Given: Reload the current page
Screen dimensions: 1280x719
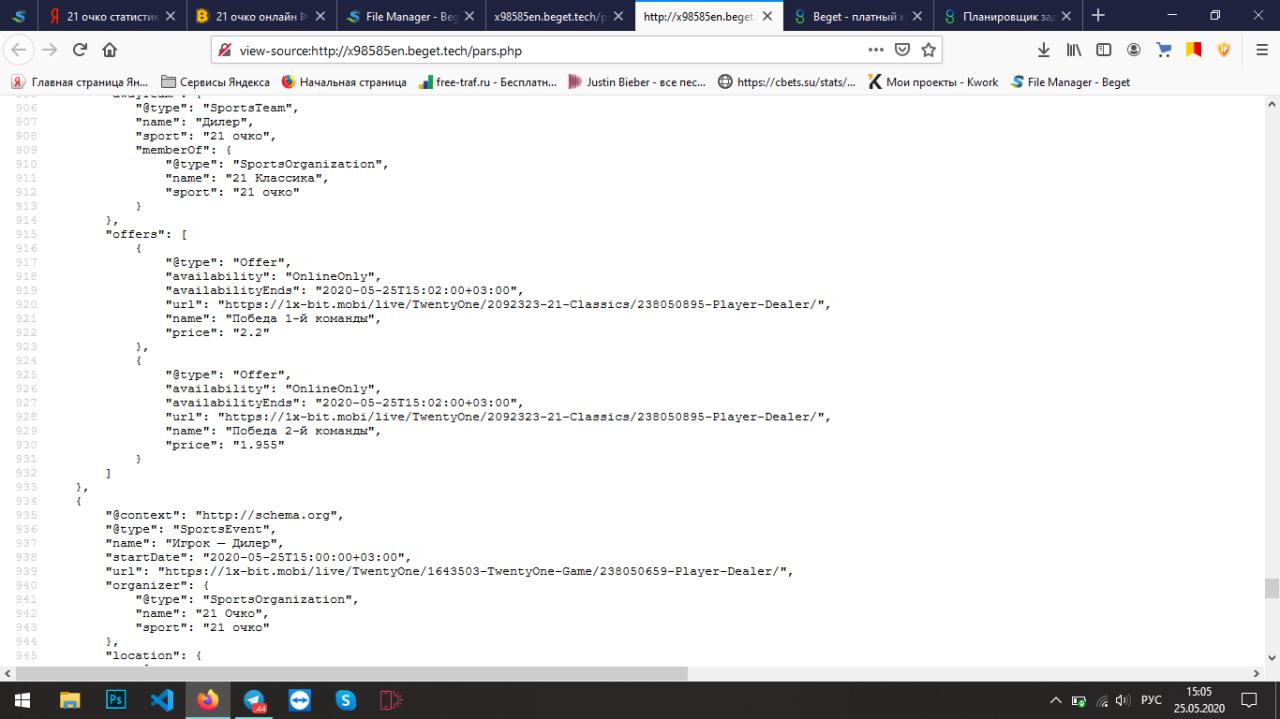Looking at the screenshot, I should (80, 50).
